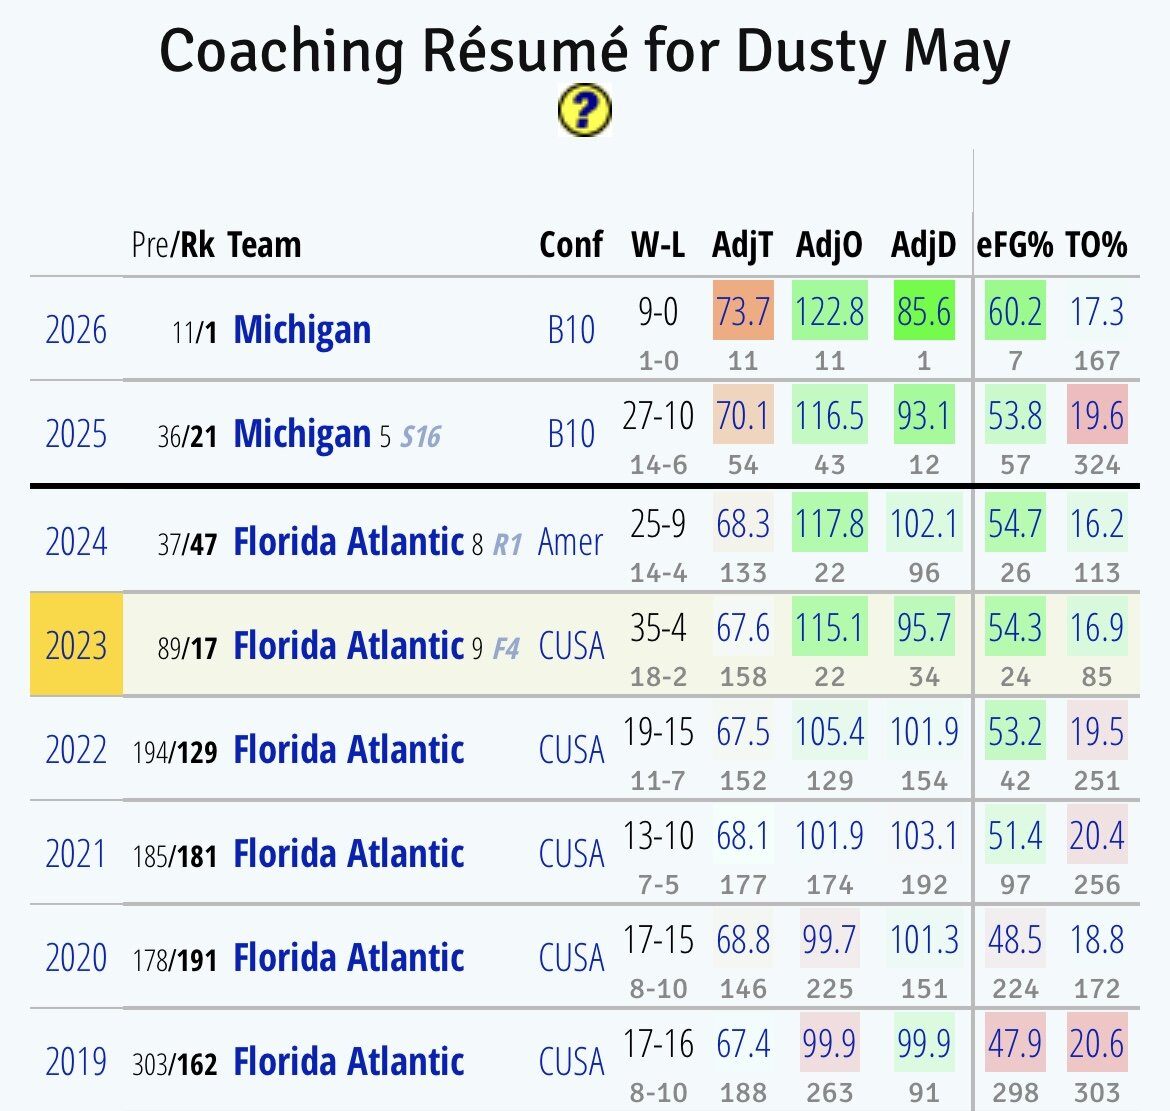
Task: Open the 2026 season link
Action: click(76, 330)
